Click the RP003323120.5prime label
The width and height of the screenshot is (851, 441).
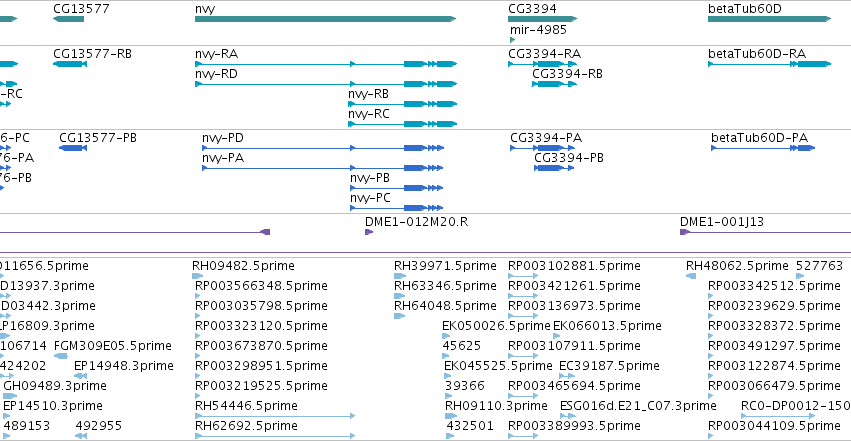coord(261,326)
